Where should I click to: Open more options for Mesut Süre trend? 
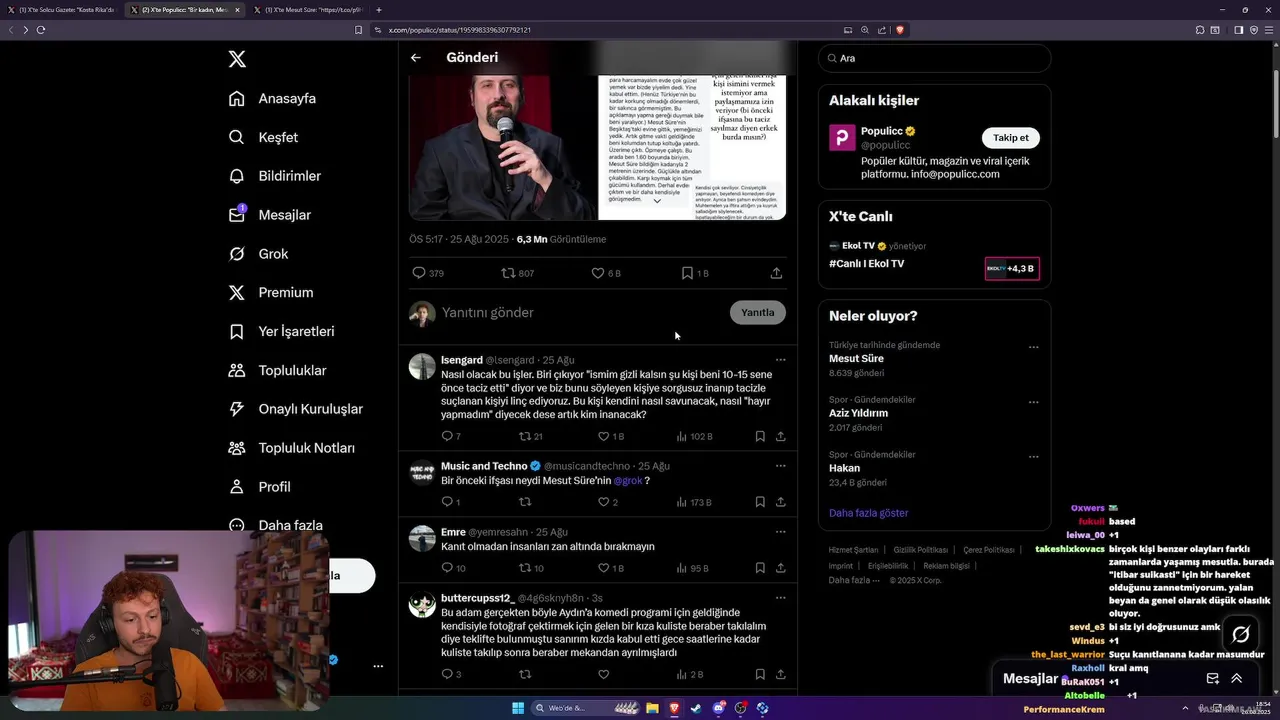(1034, 348)
